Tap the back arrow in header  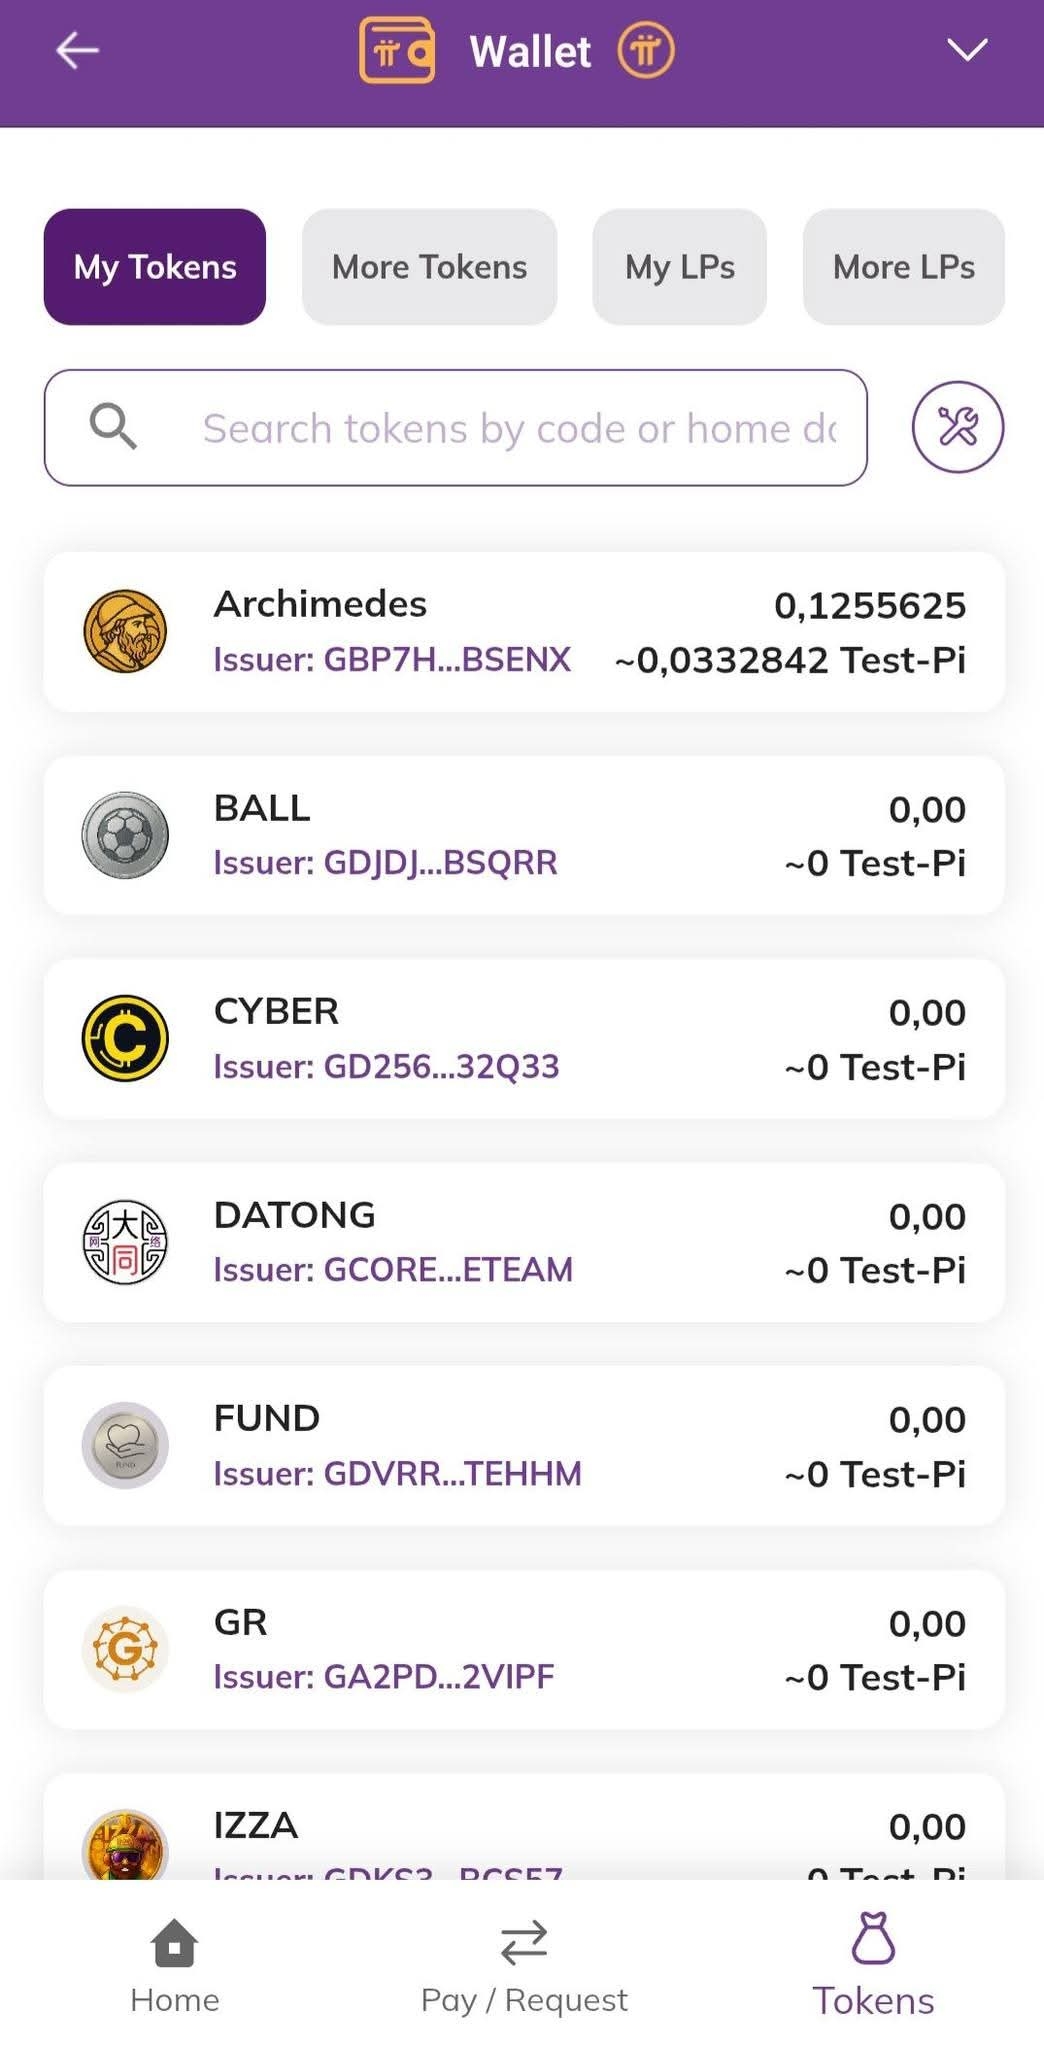(x=77, y=50)
